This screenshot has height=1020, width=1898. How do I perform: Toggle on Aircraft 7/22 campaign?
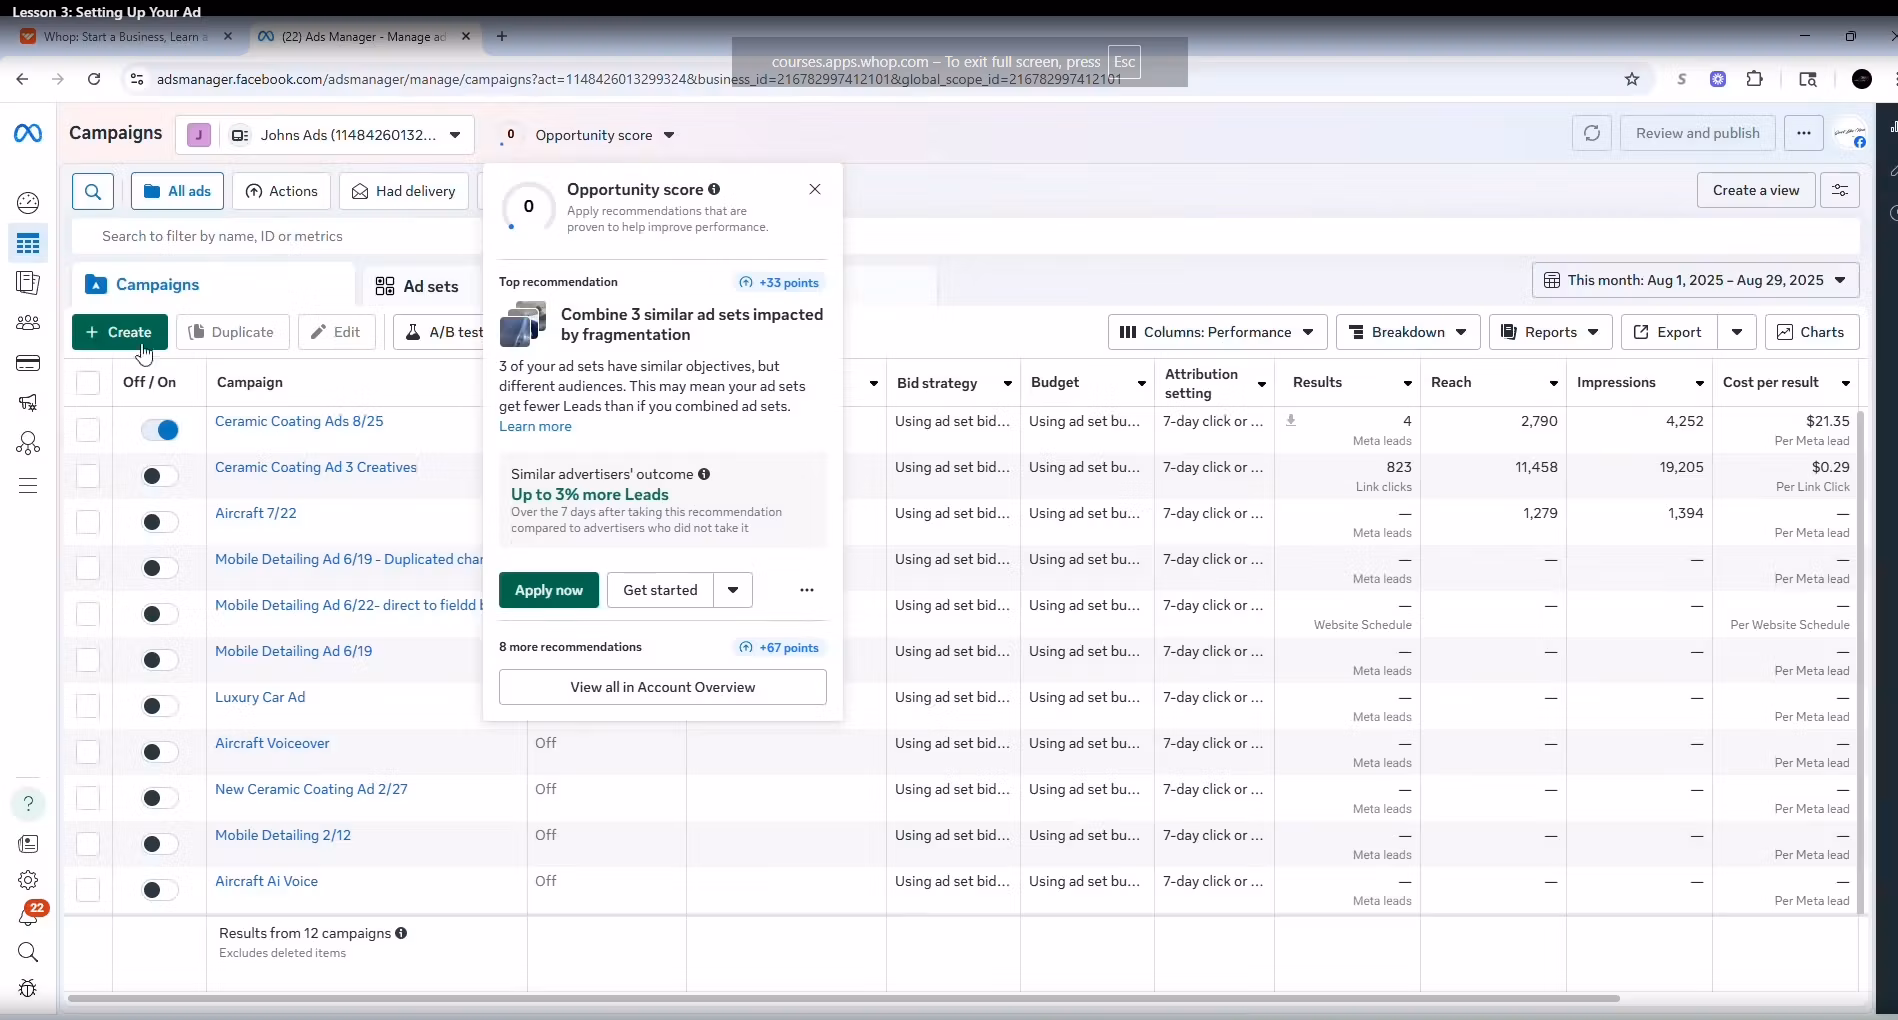click(x=160, y=522)
